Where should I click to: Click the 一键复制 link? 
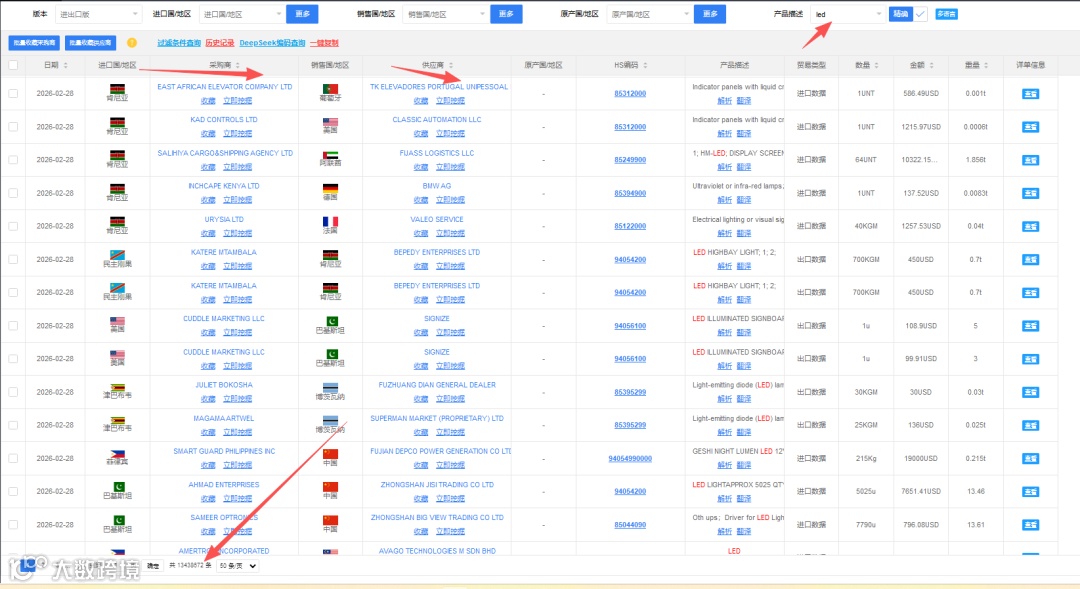coord(324,43)
